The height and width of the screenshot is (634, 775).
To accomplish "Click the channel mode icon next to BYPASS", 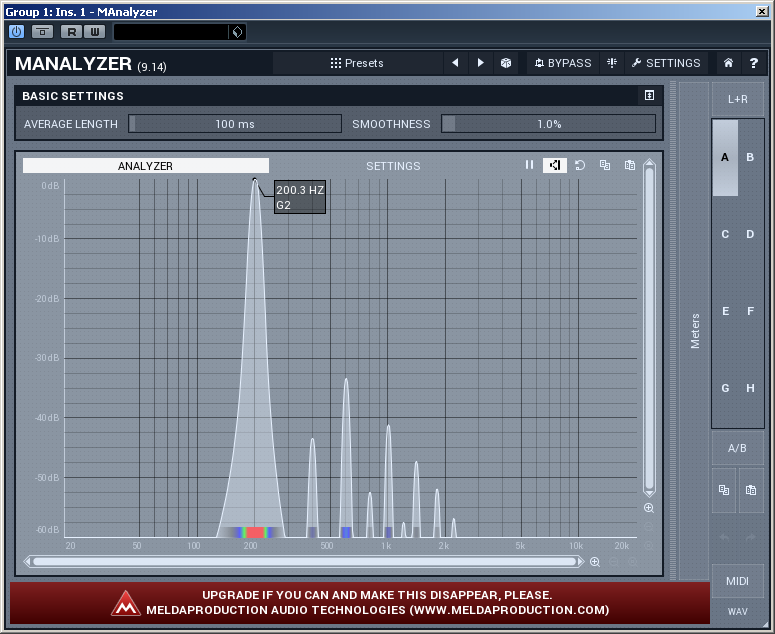I will (x=612, y=63).
